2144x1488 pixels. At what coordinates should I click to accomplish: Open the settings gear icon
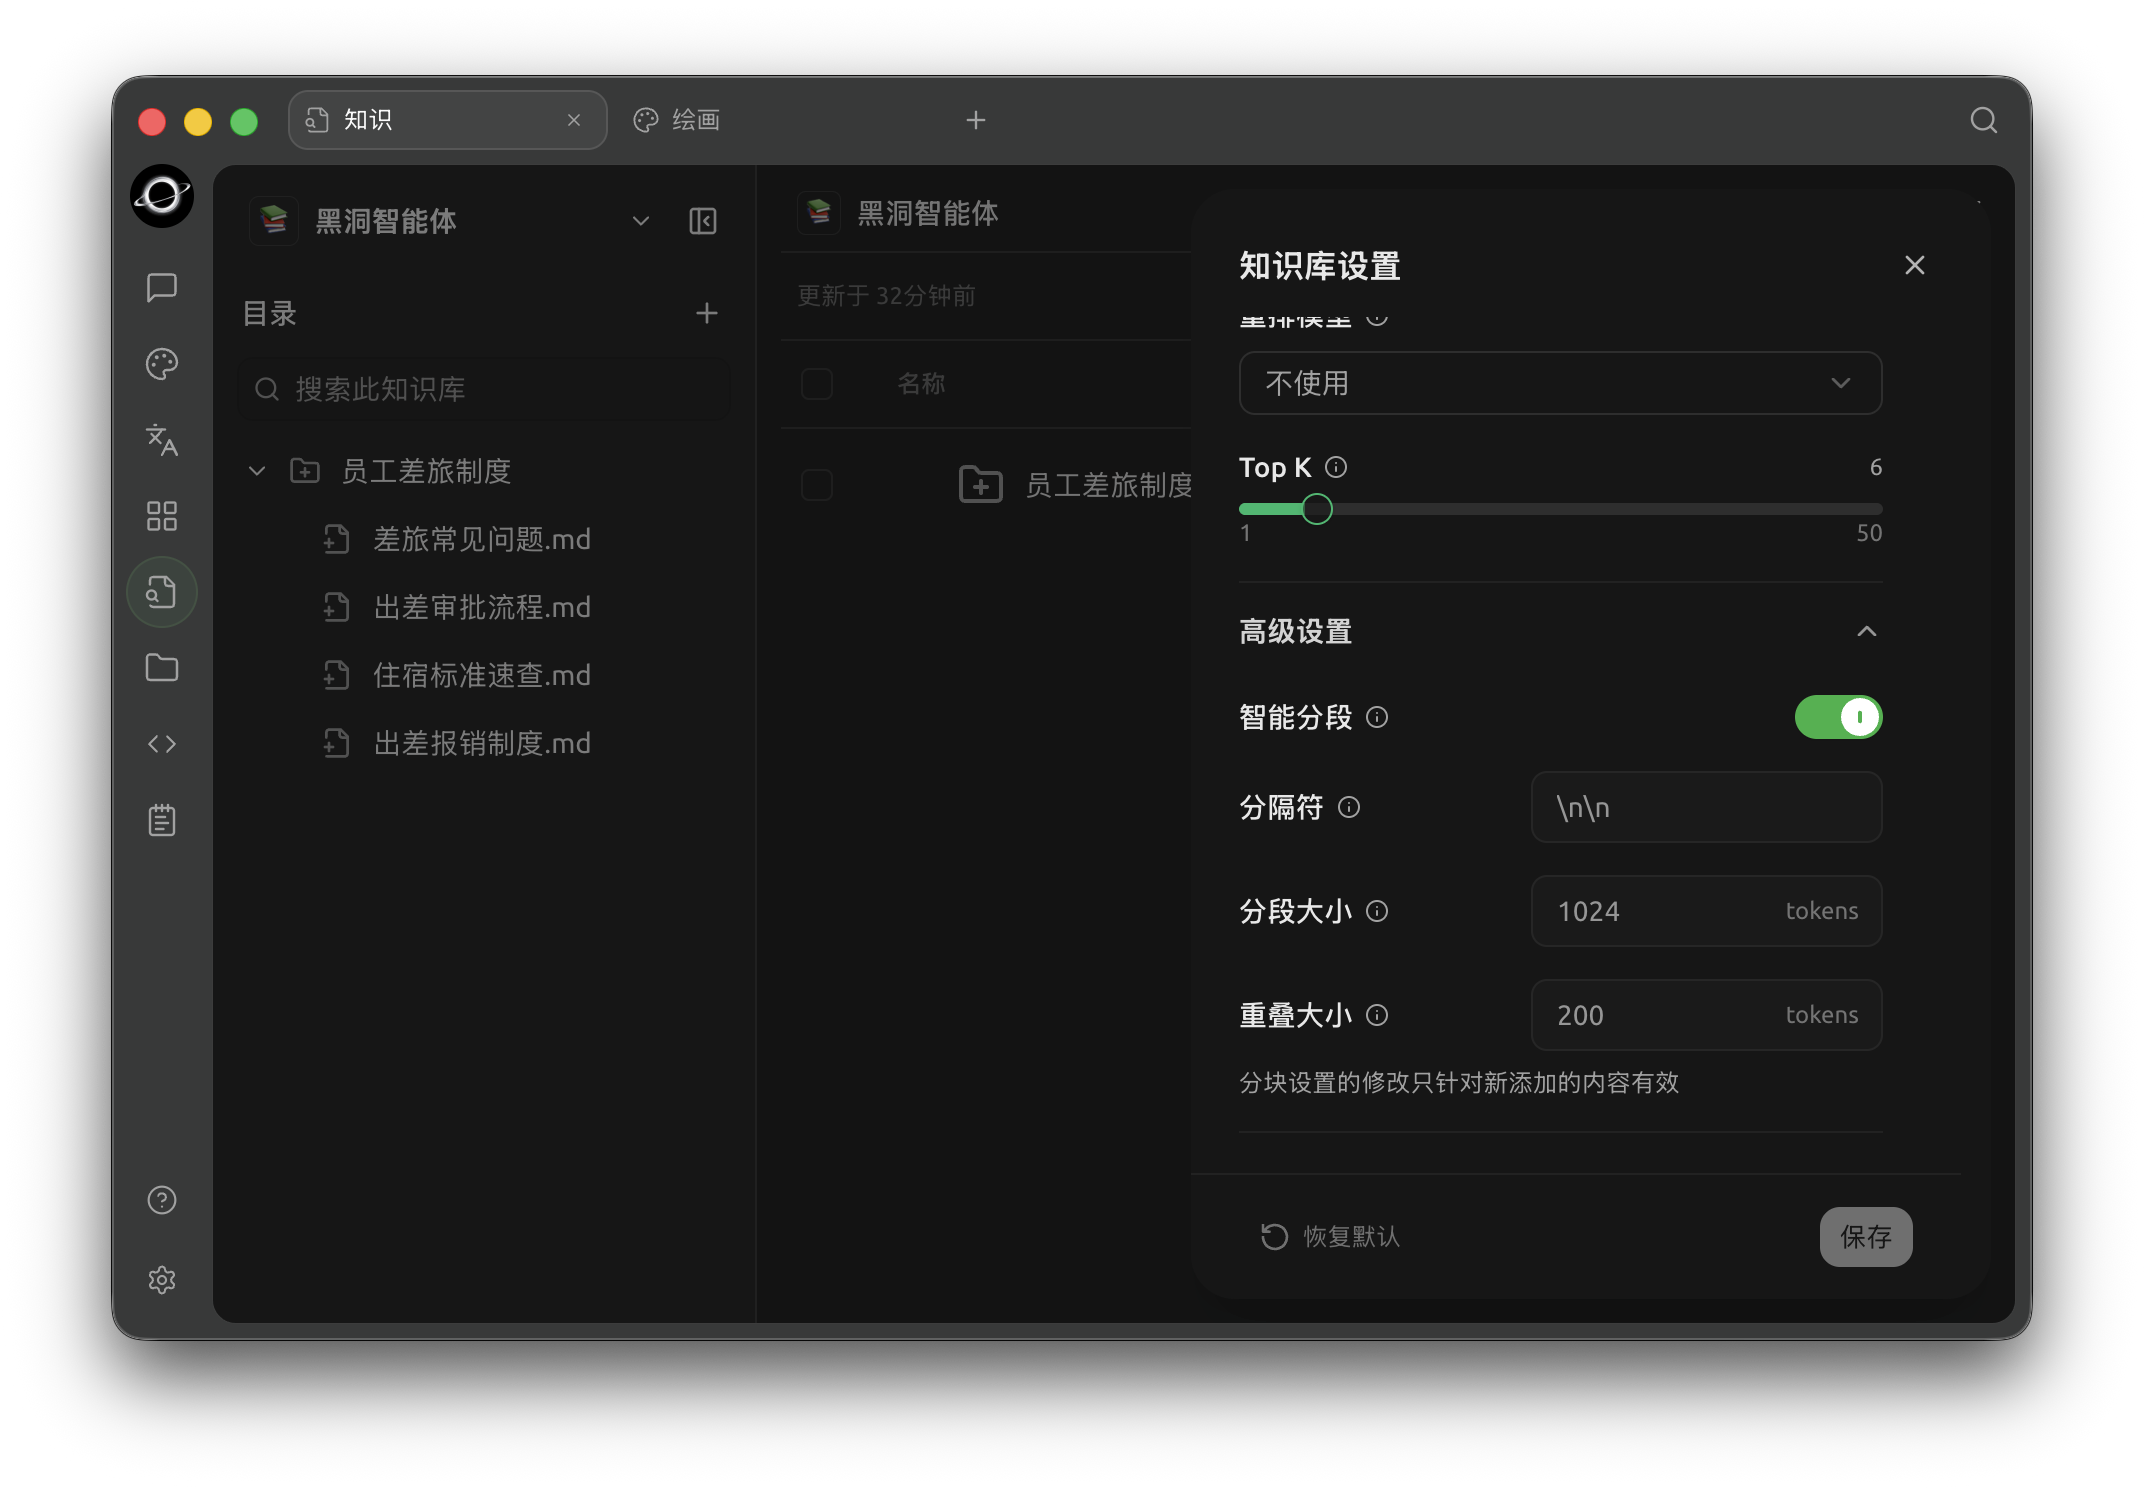[162, 1280]
